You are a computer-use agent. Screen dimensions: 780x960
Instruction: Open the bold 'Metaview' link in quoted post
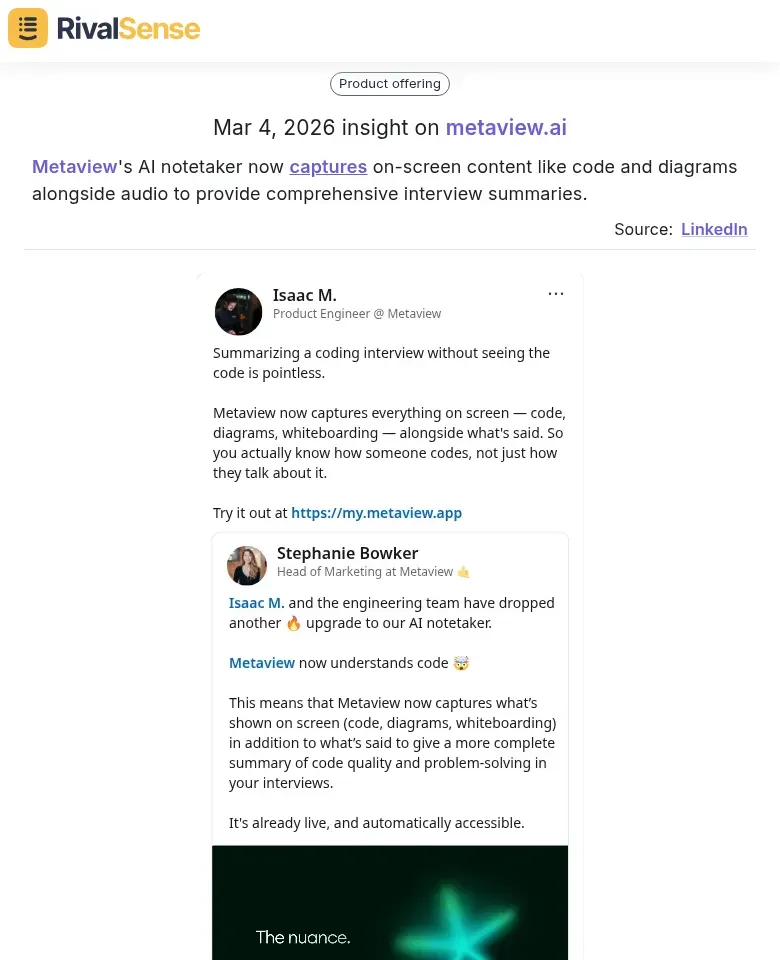pos(262,662)
